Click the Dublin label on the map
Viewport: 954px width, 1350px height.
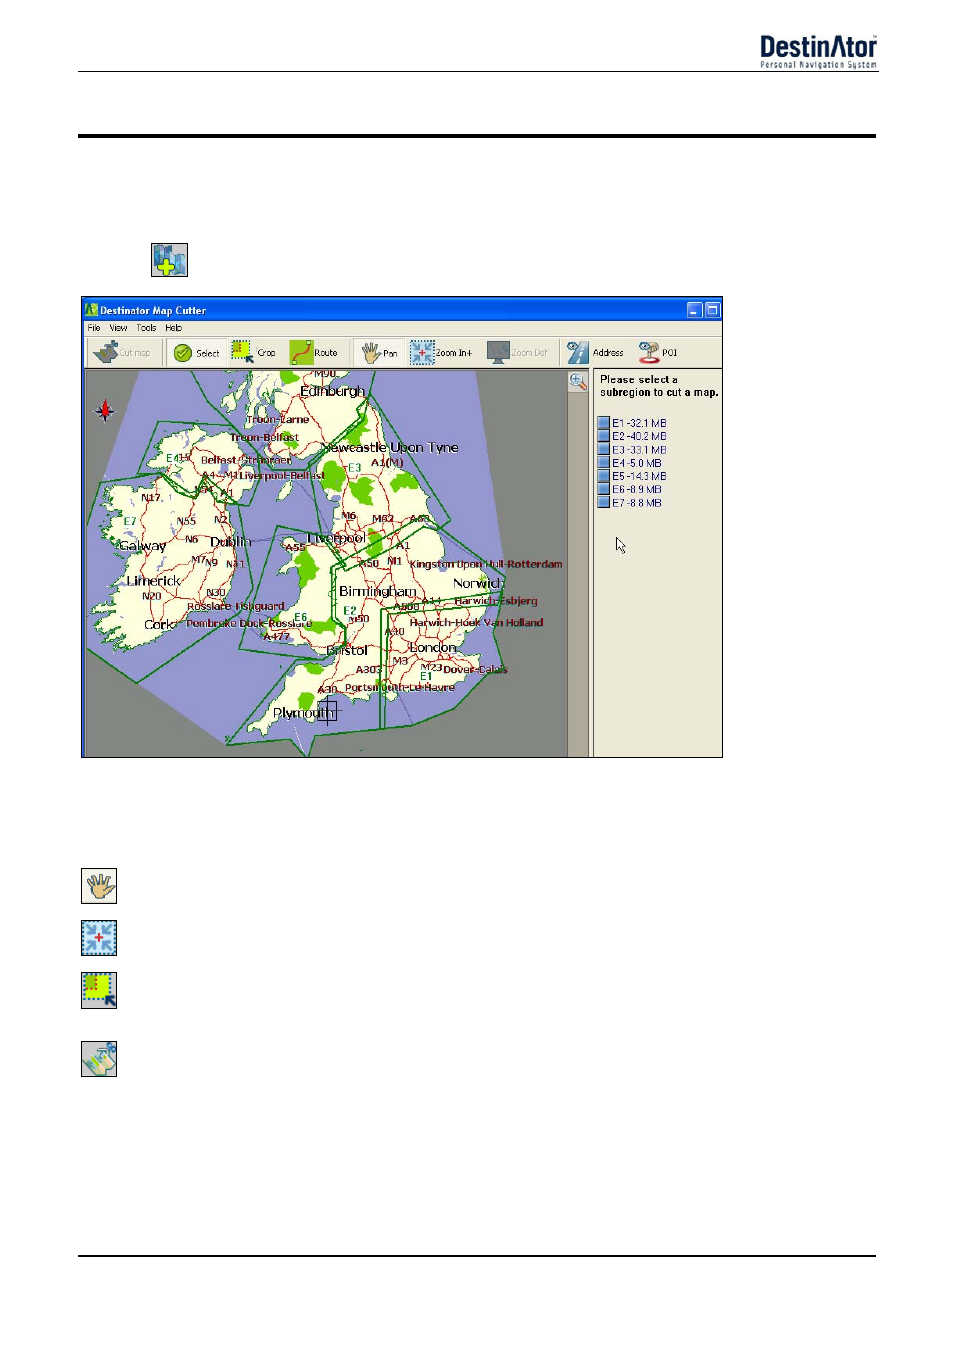231,541
